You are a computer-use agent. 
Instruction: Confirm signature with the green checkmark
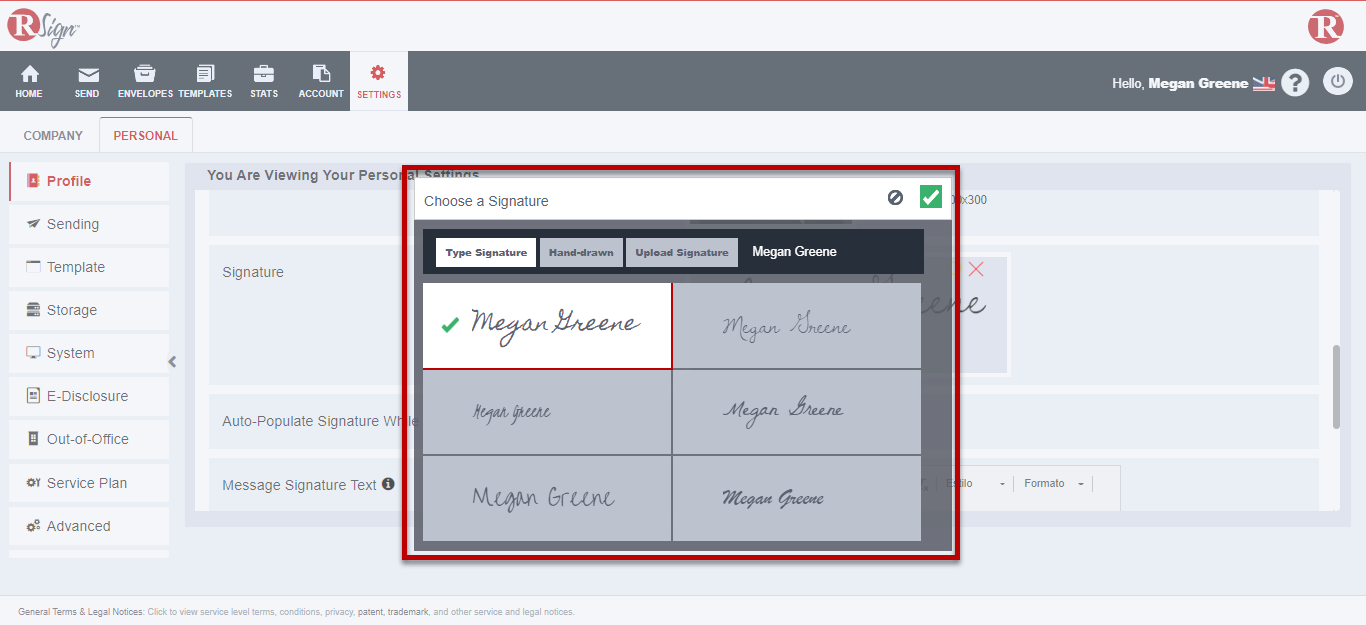(x=931, y=198)
